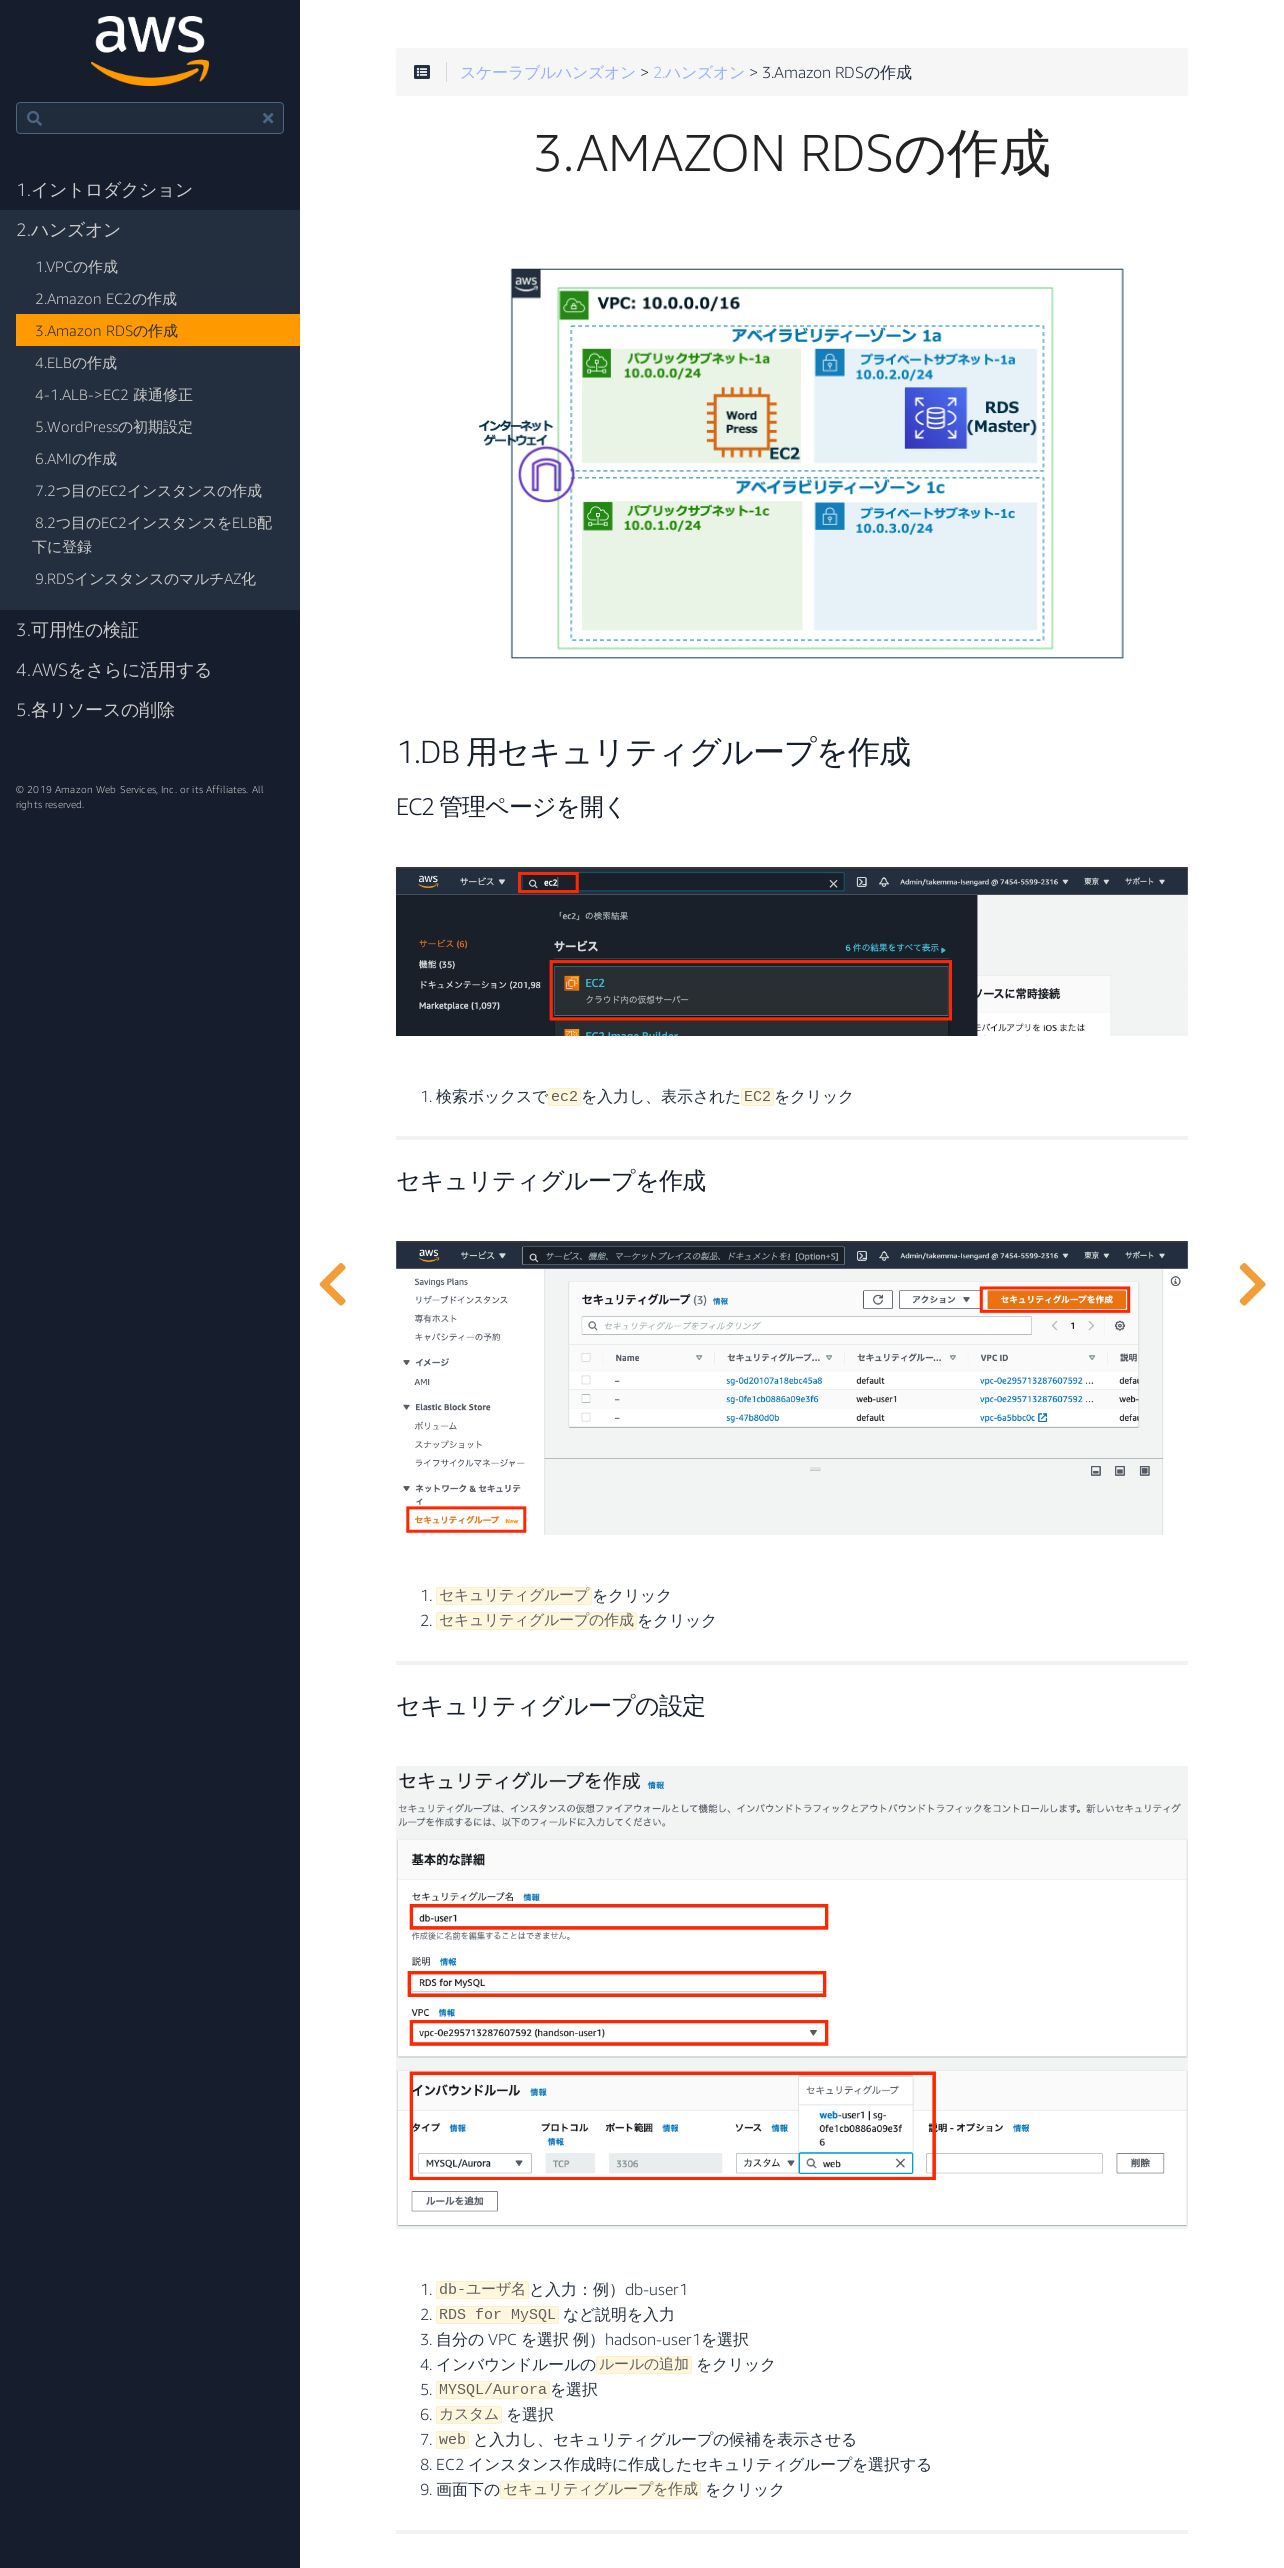This screenshot has width=1284, height=2568.
Task: Click the VPC cloud icon in diagram
Action: pos(574,304)
